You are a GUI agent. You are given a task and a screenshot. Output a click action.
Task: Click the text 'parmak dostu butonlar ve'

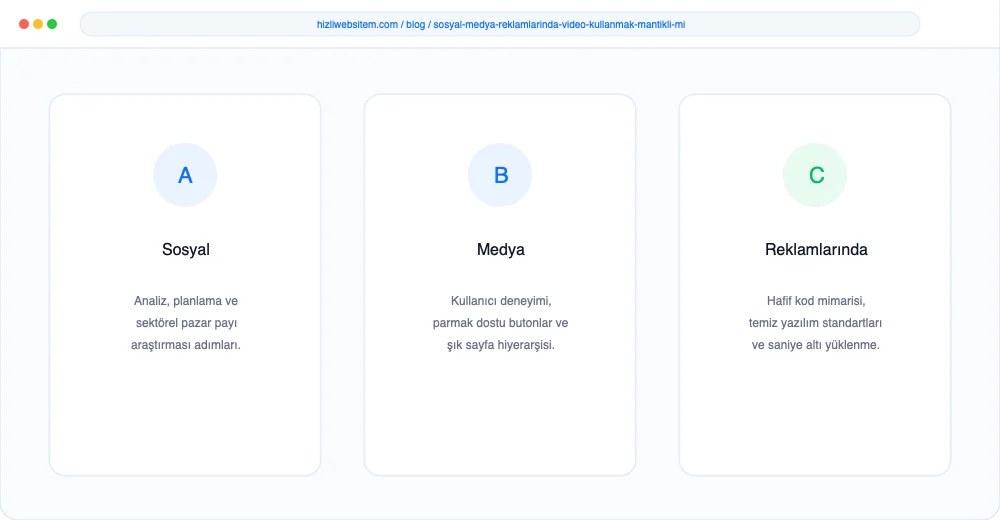[500, 323]
